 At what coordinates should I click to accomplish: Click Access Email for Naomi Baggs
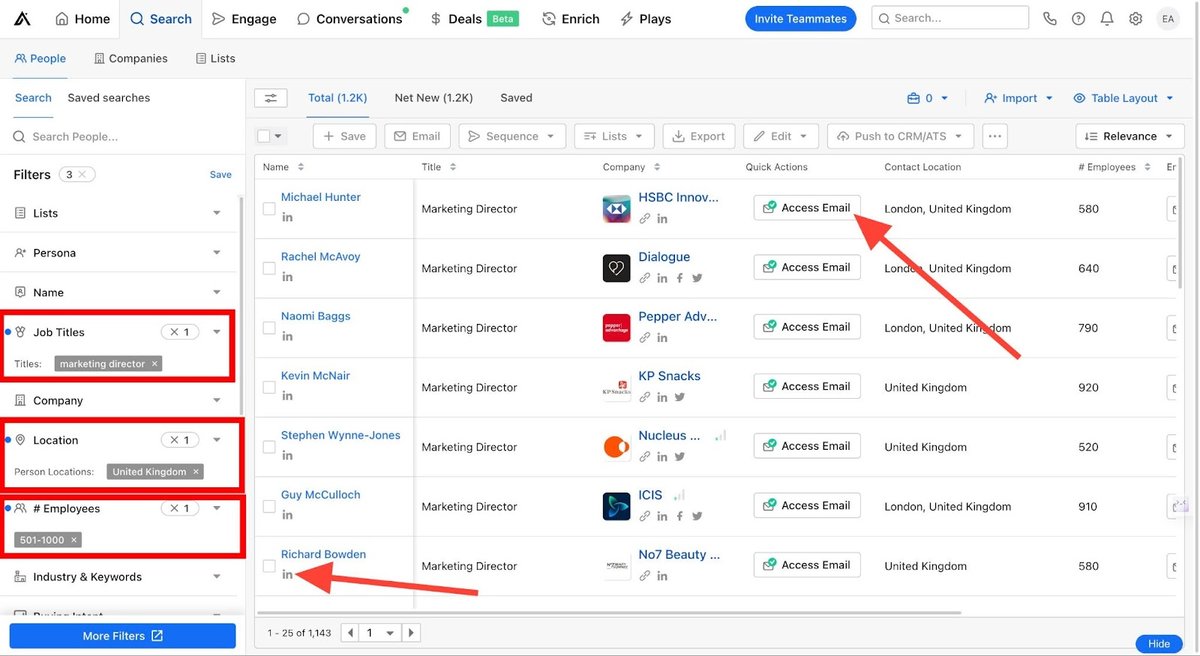coord(806,326)
